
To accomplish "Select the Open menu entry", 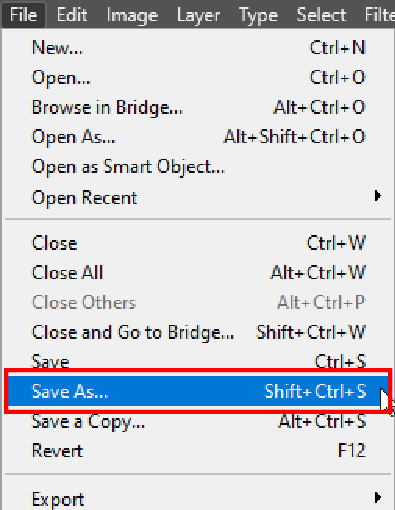I will pos(198,77).
